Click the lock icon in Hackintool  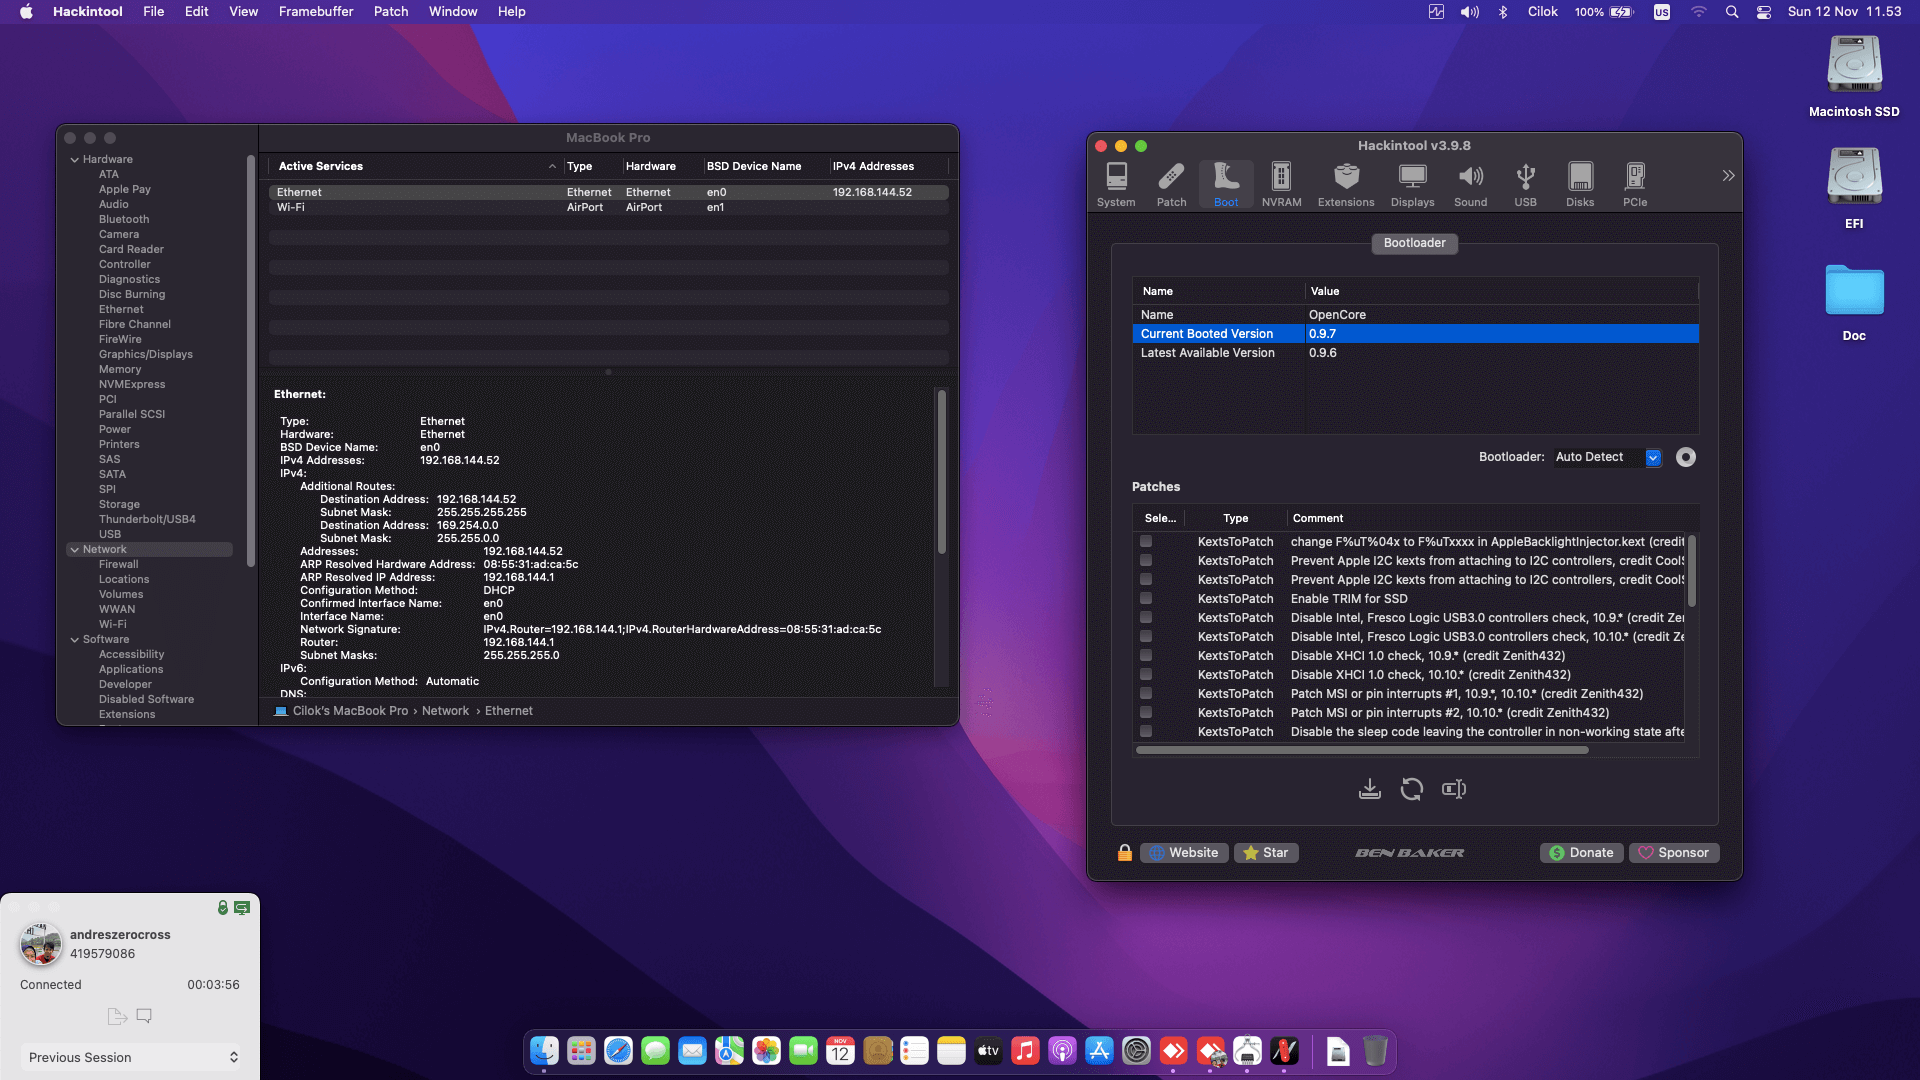(x=1125, y=853)
